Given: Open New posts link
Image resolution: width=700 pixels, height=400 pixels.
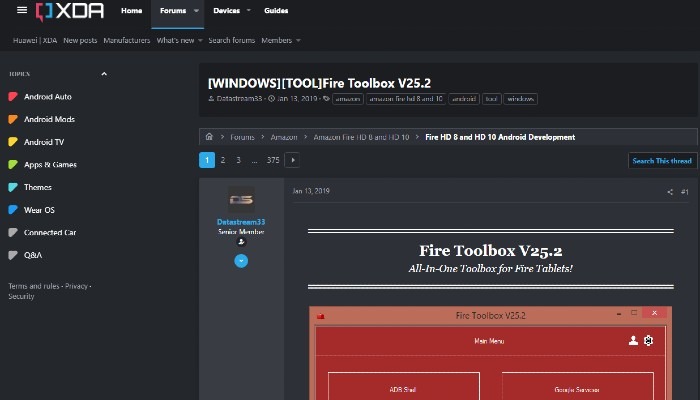Looking at the screenshot, I should click(x=80, y=40).
